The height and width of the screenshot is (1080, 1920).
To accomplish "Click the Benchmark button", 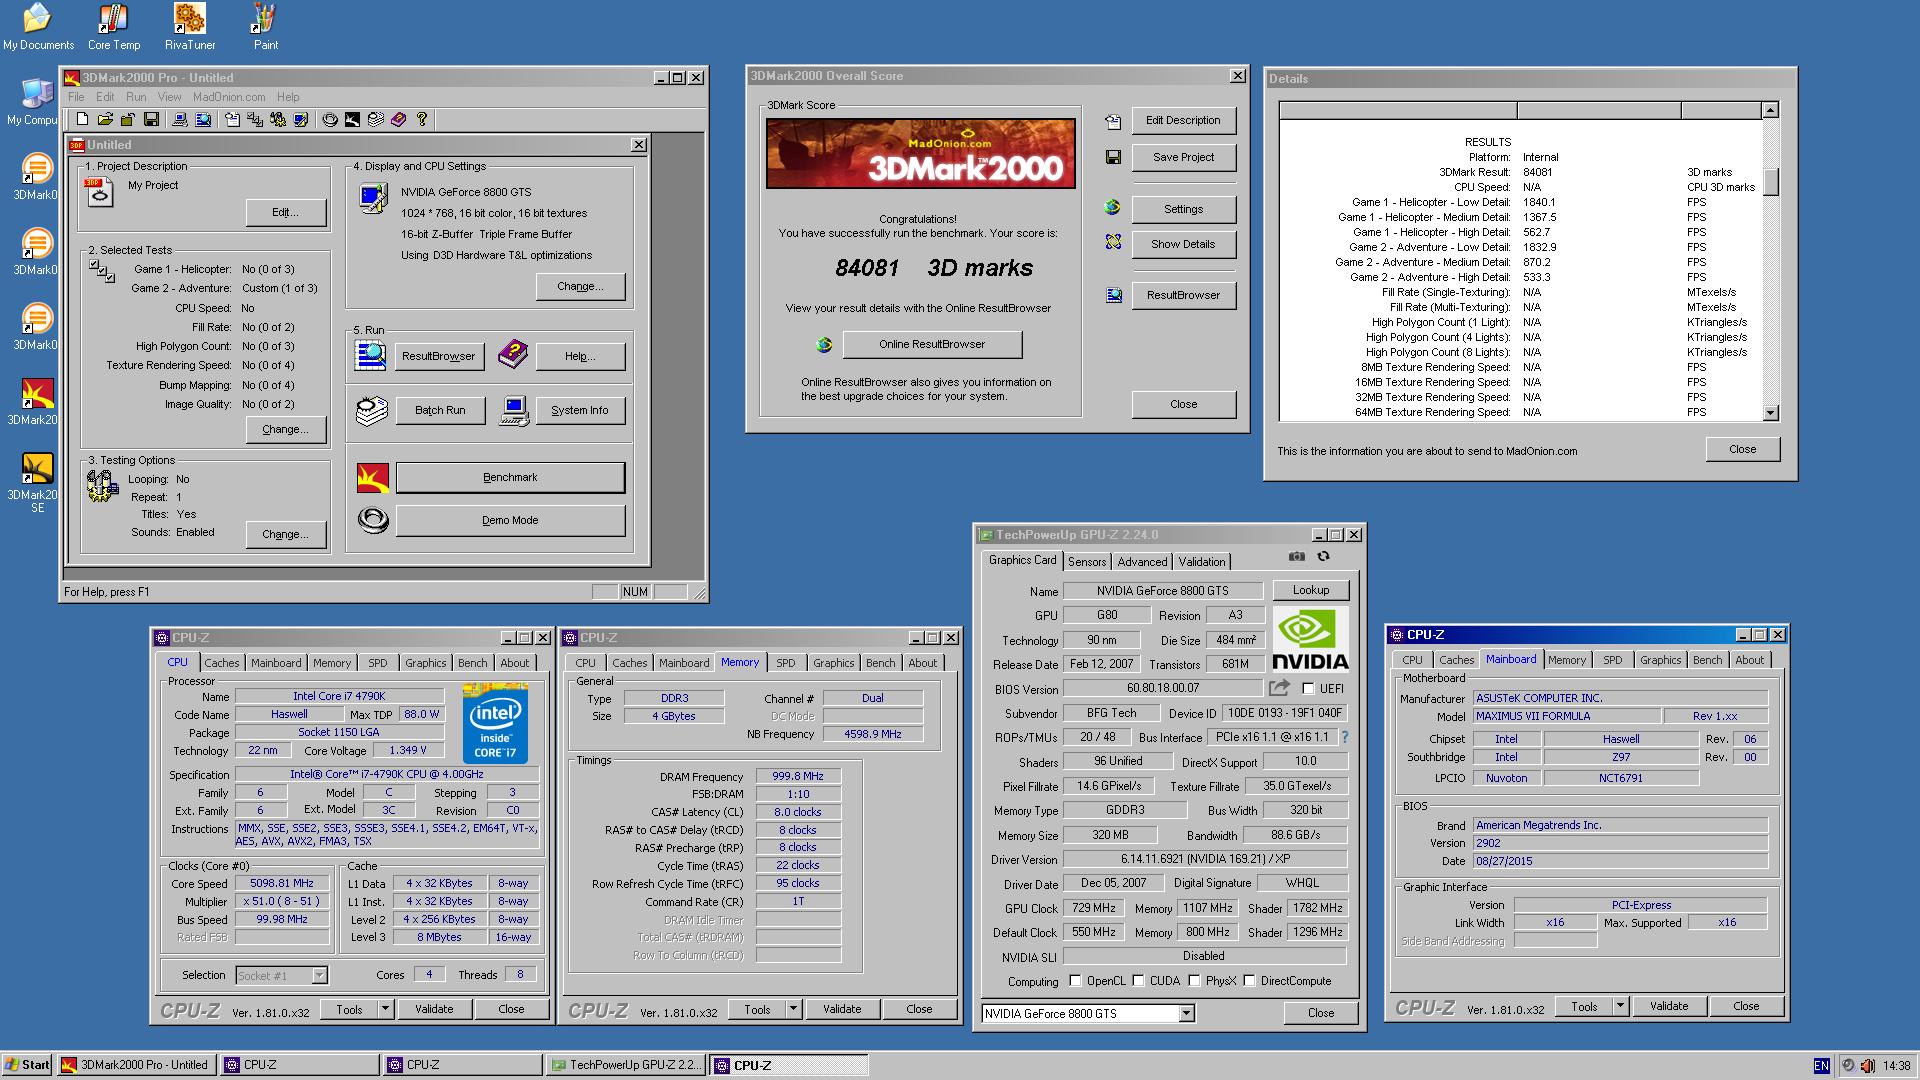I will [x=510, y=478].
